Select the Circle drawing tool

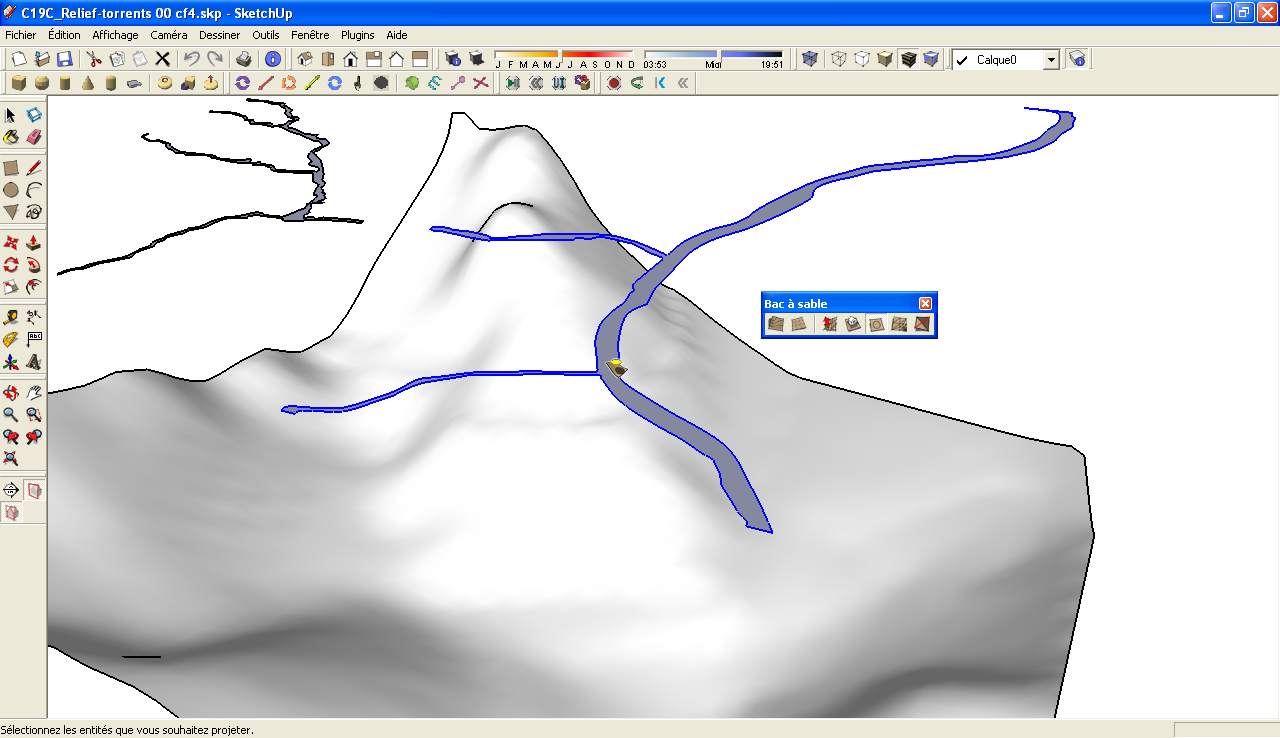point(11,190)
